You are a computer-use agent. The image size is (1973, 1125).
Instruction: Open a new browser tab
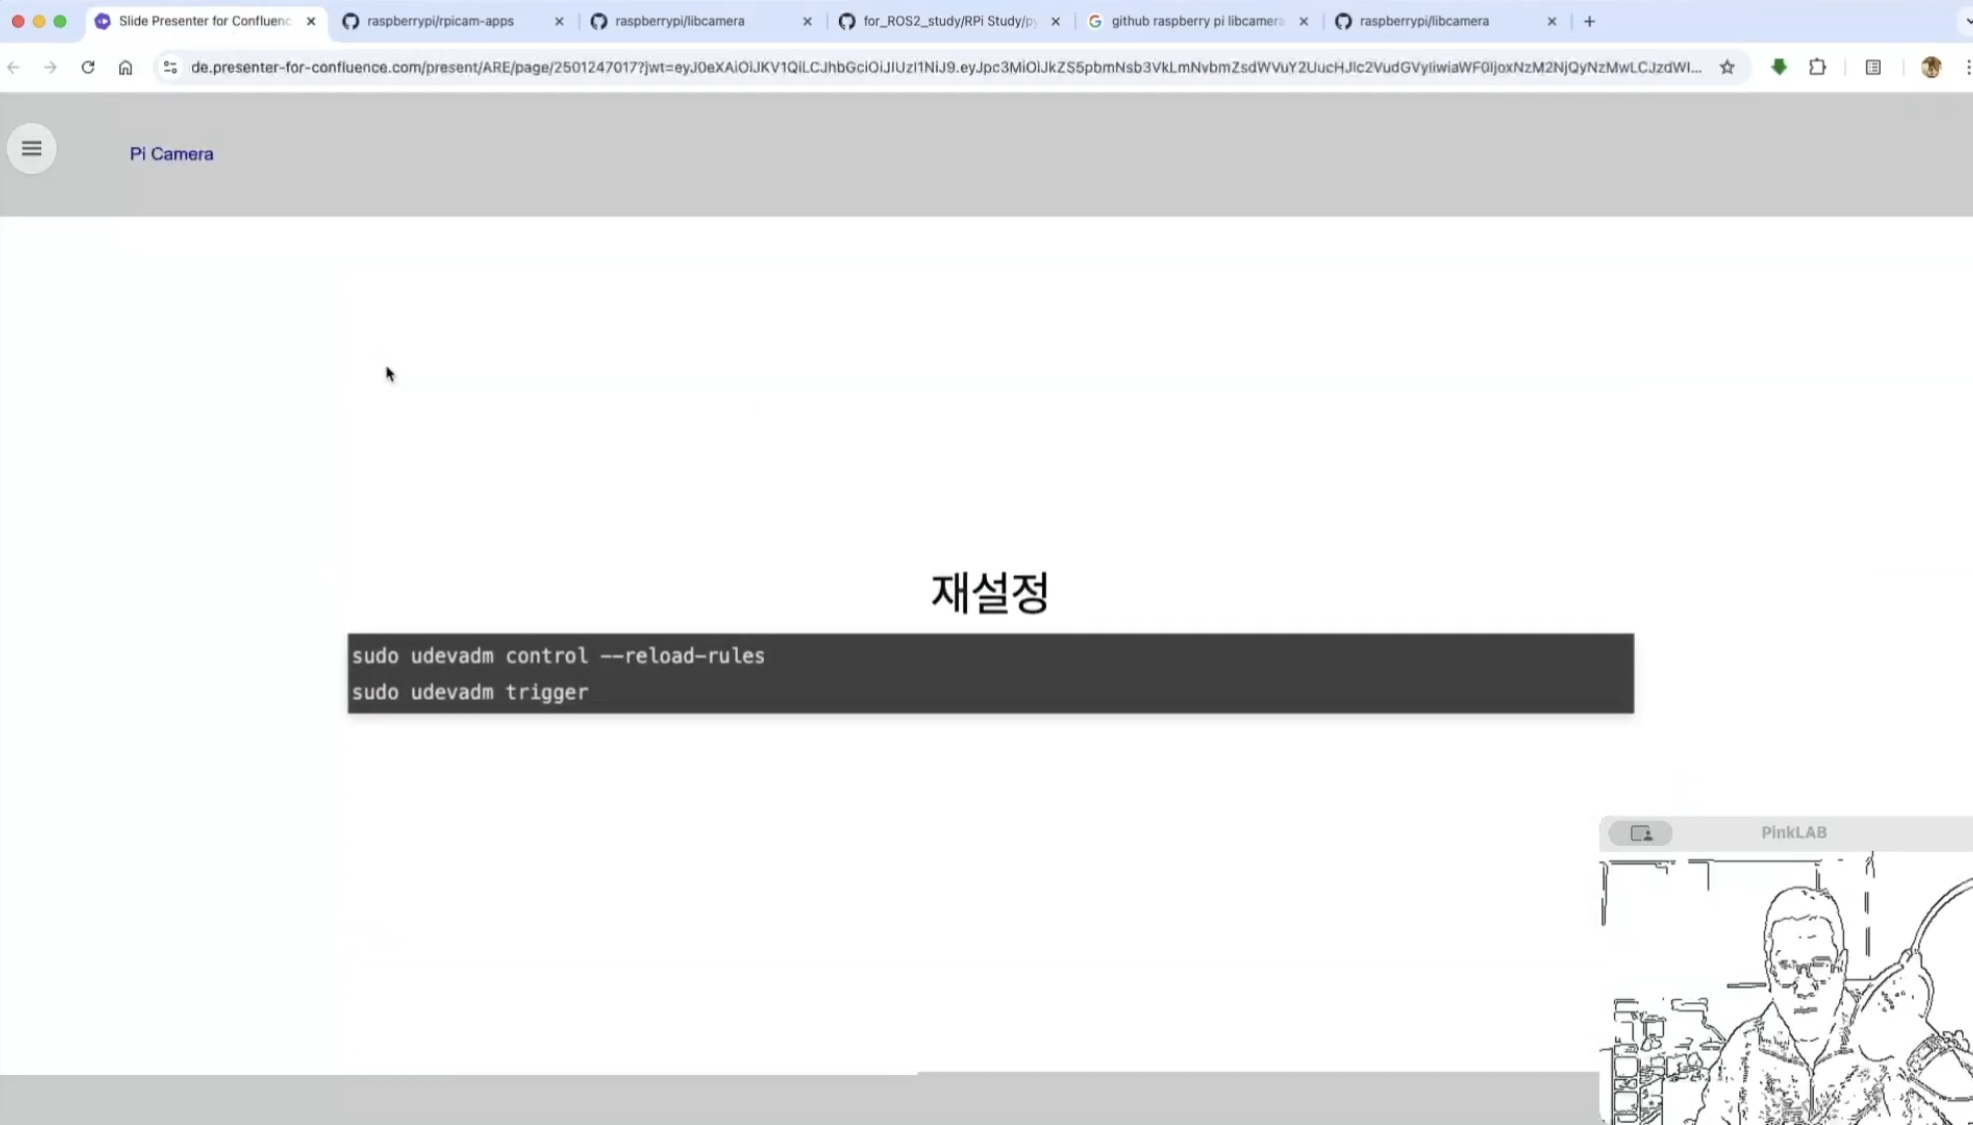coord(1589,21)
